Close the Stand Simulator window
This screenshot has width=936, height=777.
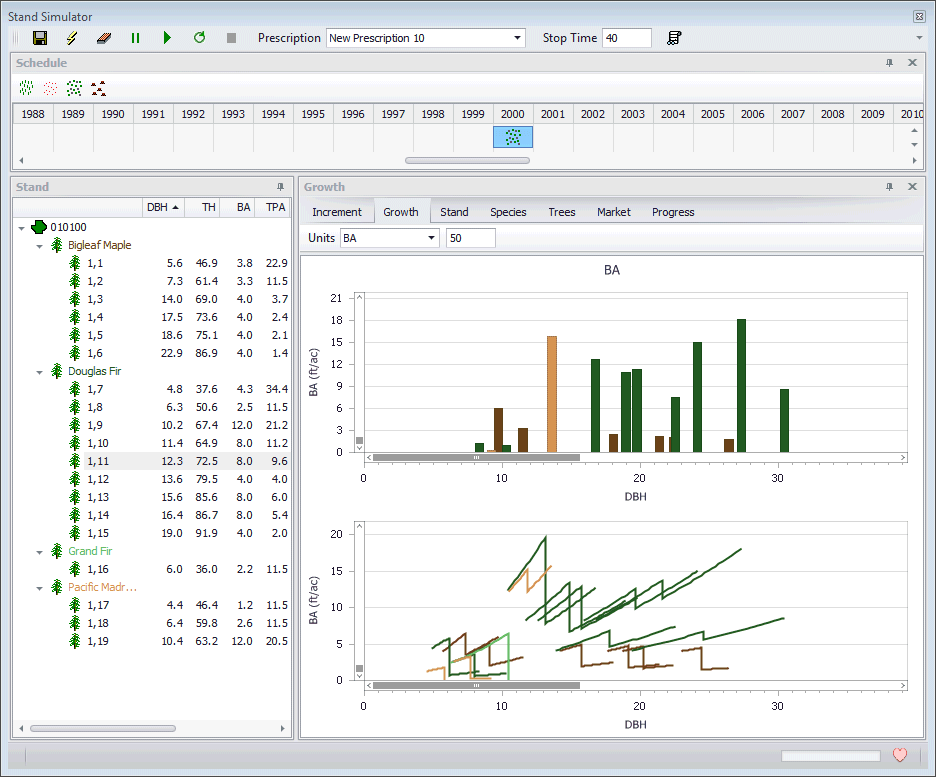click(x=919, y=17)
